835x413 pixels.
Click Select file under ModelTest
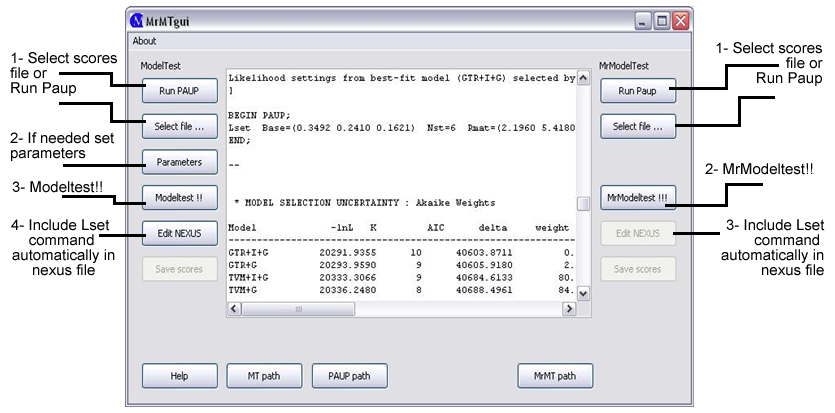click(x=179, y=127)
